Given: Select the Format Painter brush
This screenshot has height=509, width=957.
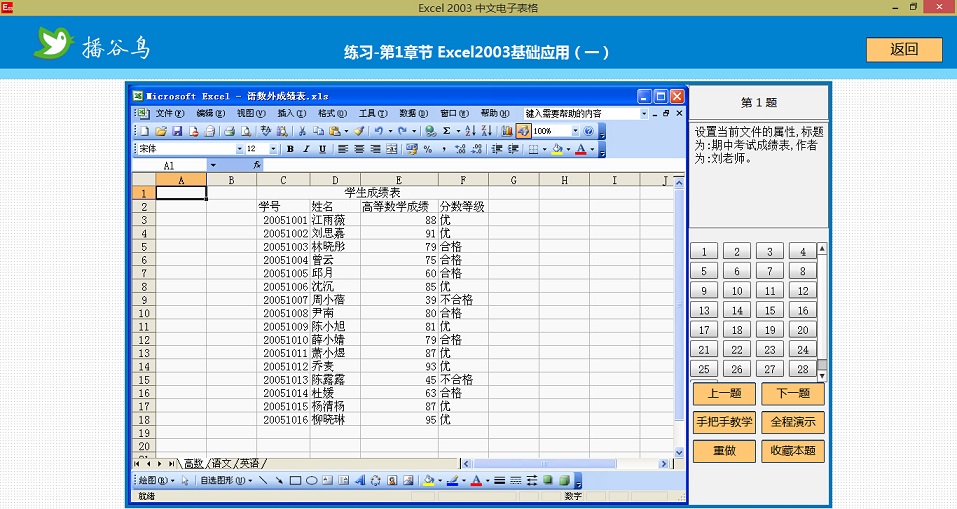Looking at the screenshot, I should coord(359,131).
